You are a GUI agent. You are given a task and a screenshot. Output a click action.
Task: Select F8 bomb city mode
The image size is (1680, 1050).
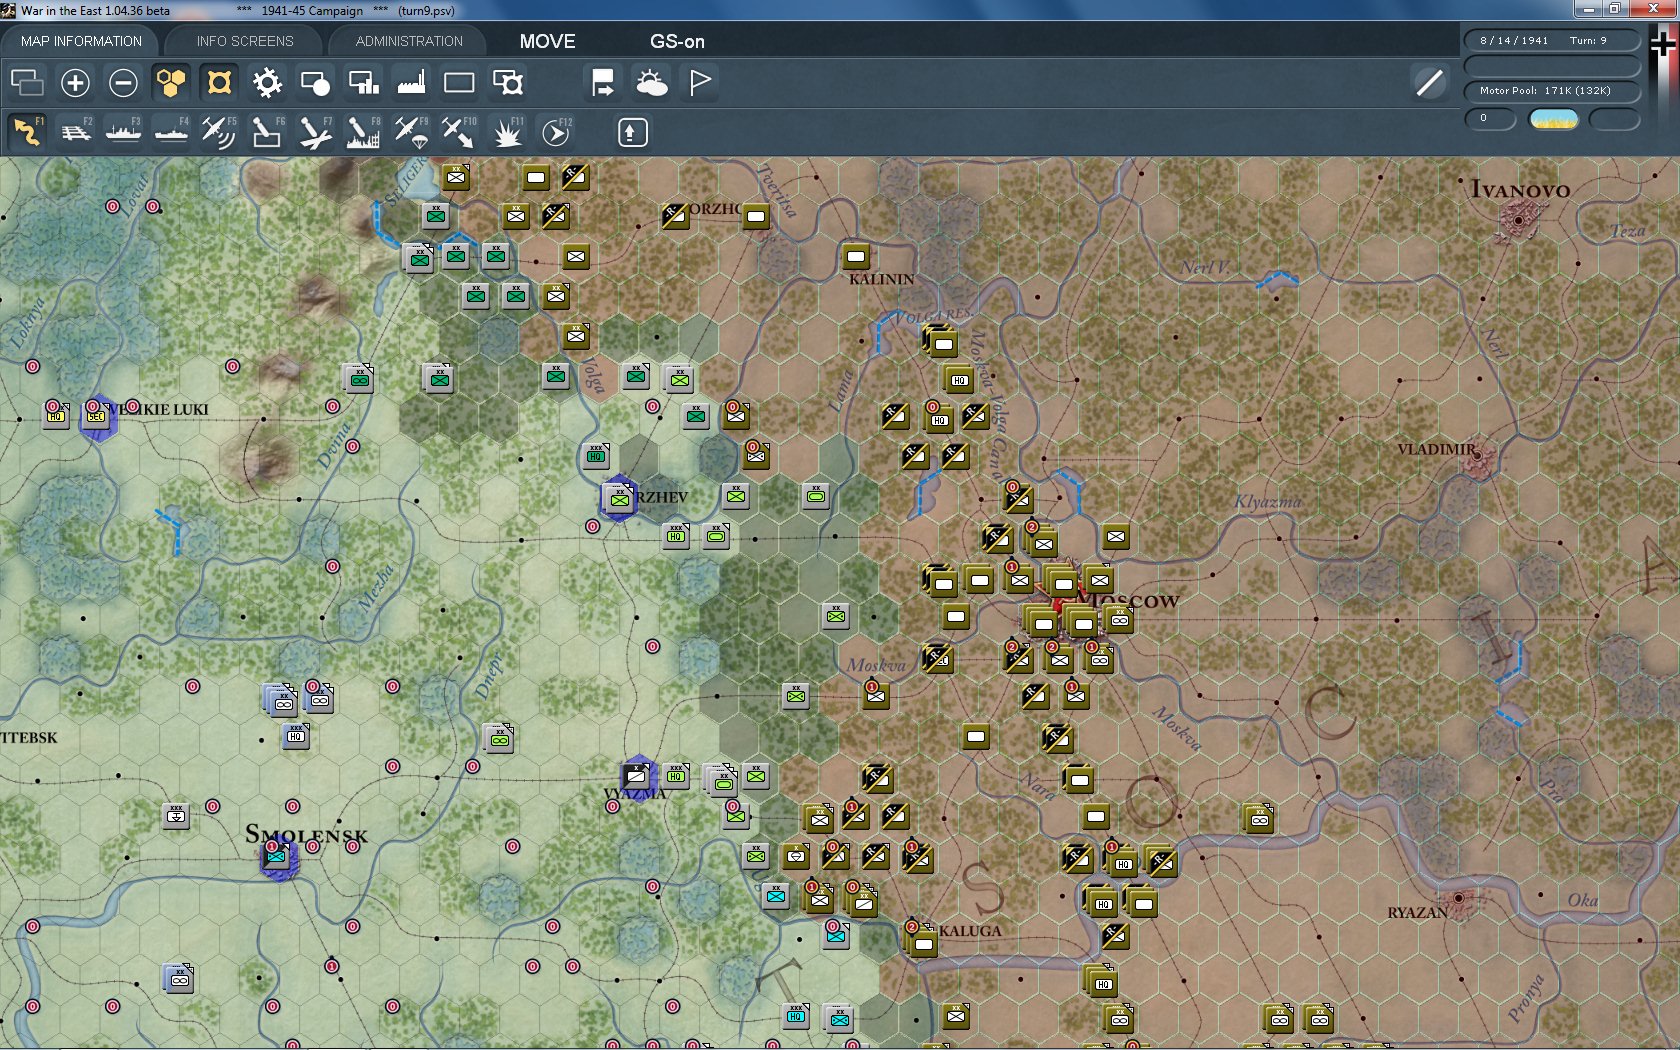tap(363, 132)
